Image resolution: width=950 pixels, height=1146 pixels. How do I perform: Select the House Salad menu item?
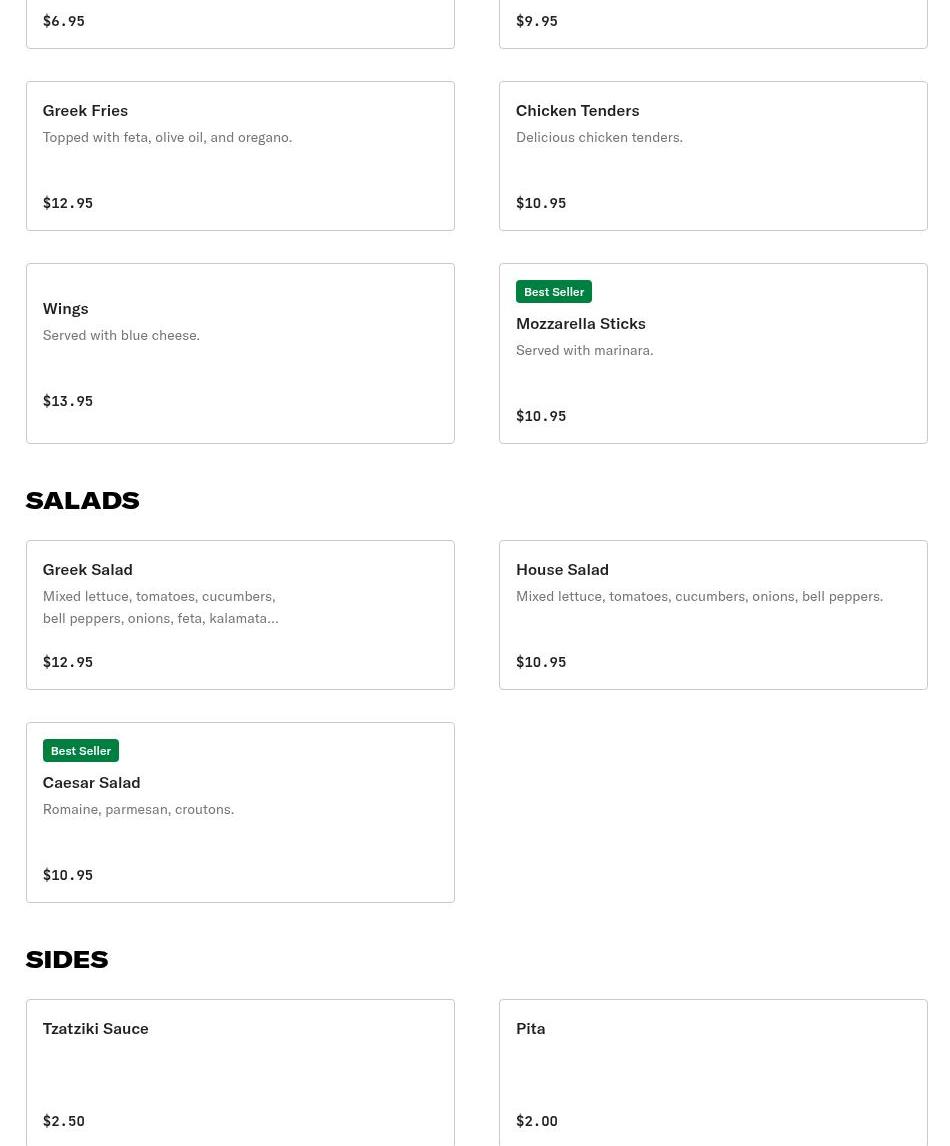(x=713, y=615)
